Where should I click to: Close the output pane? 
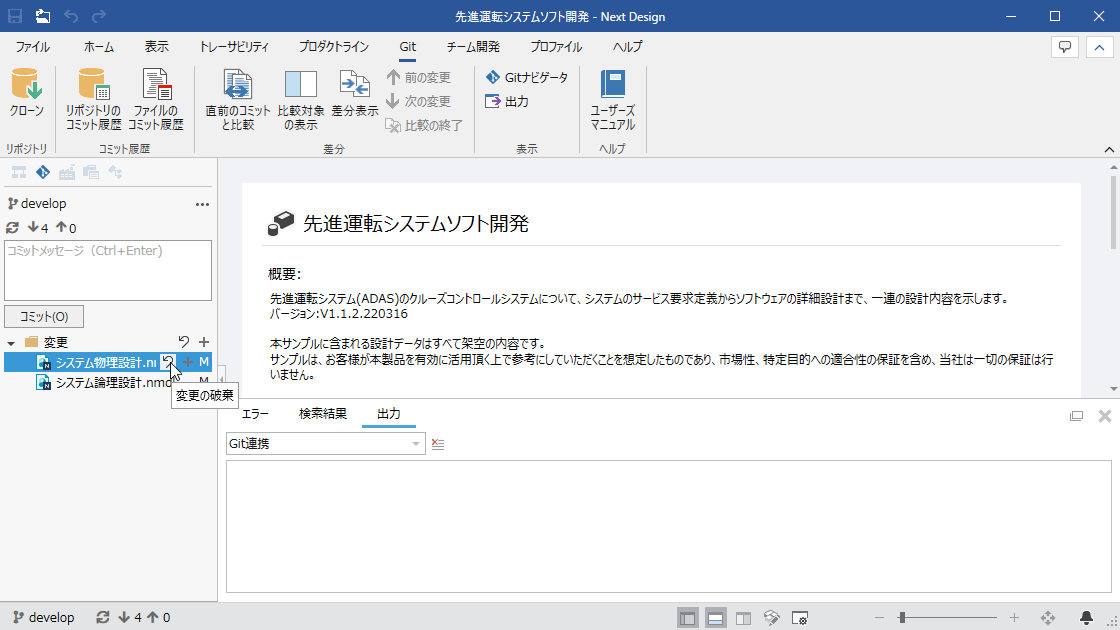(x=1105, y=416)
